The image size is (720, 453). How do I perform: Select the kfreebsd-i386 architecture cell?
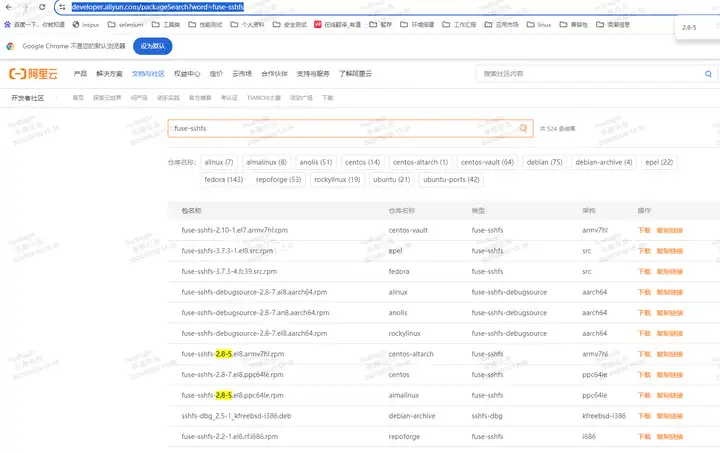(x=604, y=416)
